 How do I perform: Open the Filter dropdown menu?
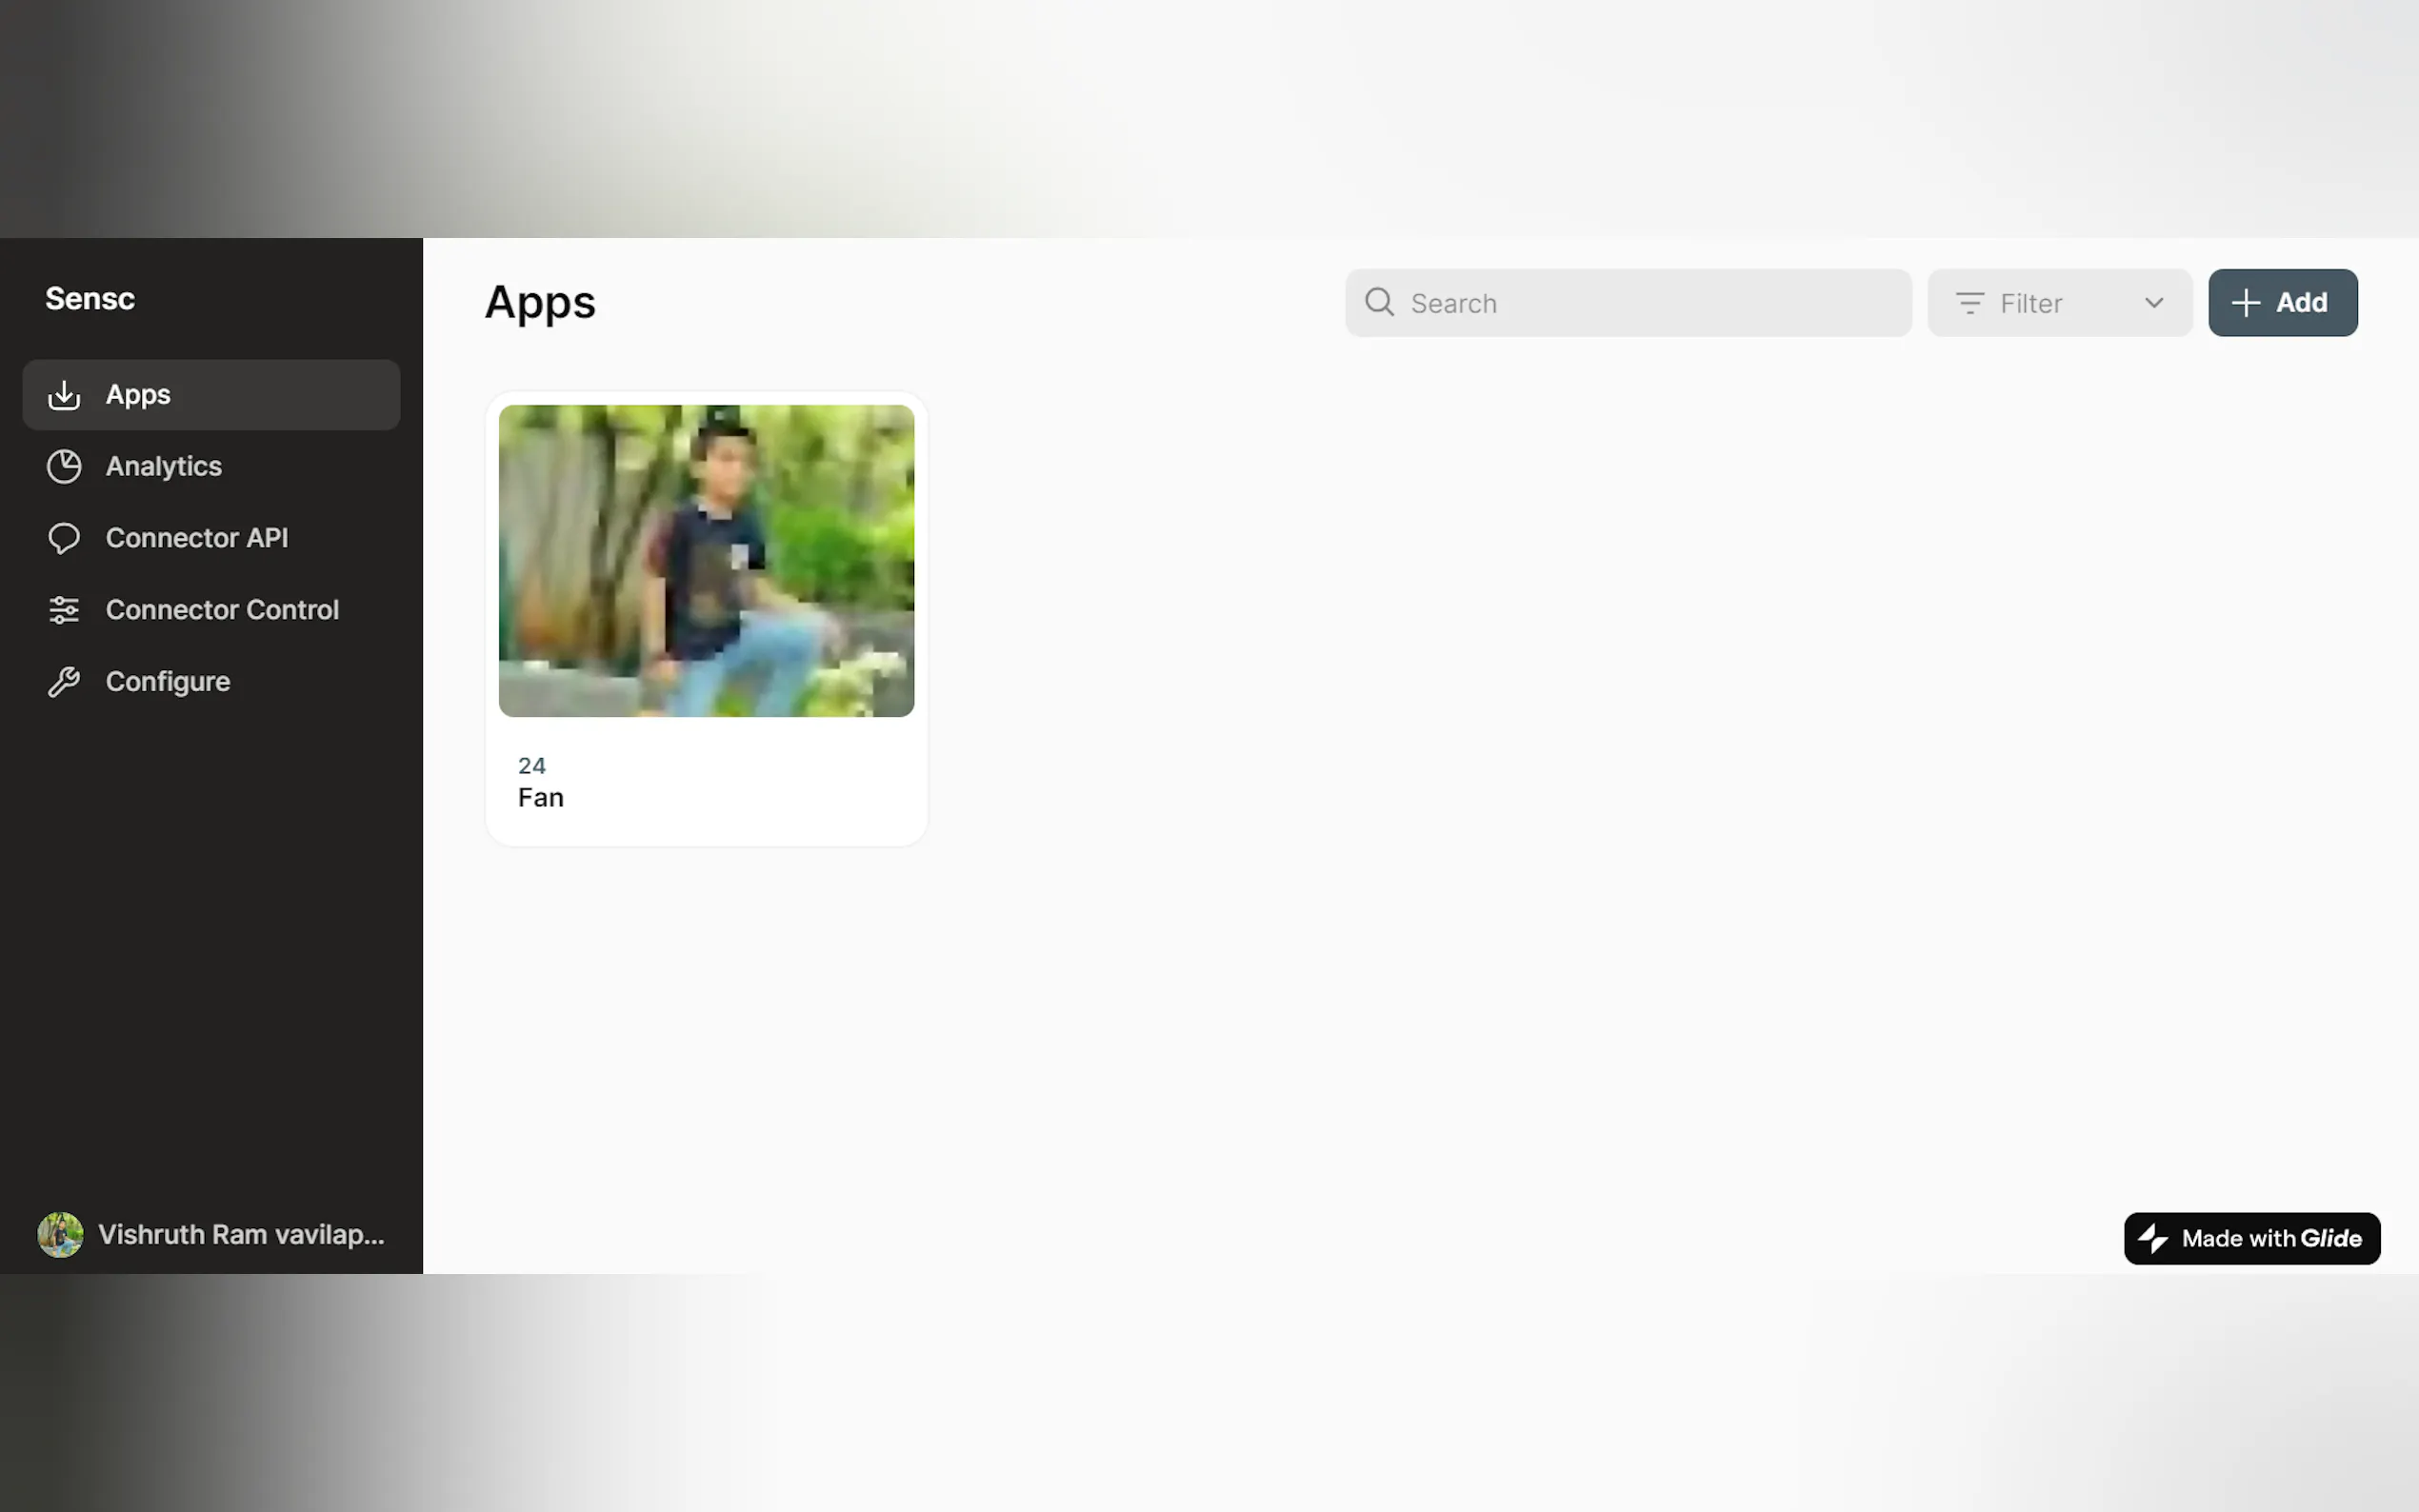click(x=2057, y=303)
